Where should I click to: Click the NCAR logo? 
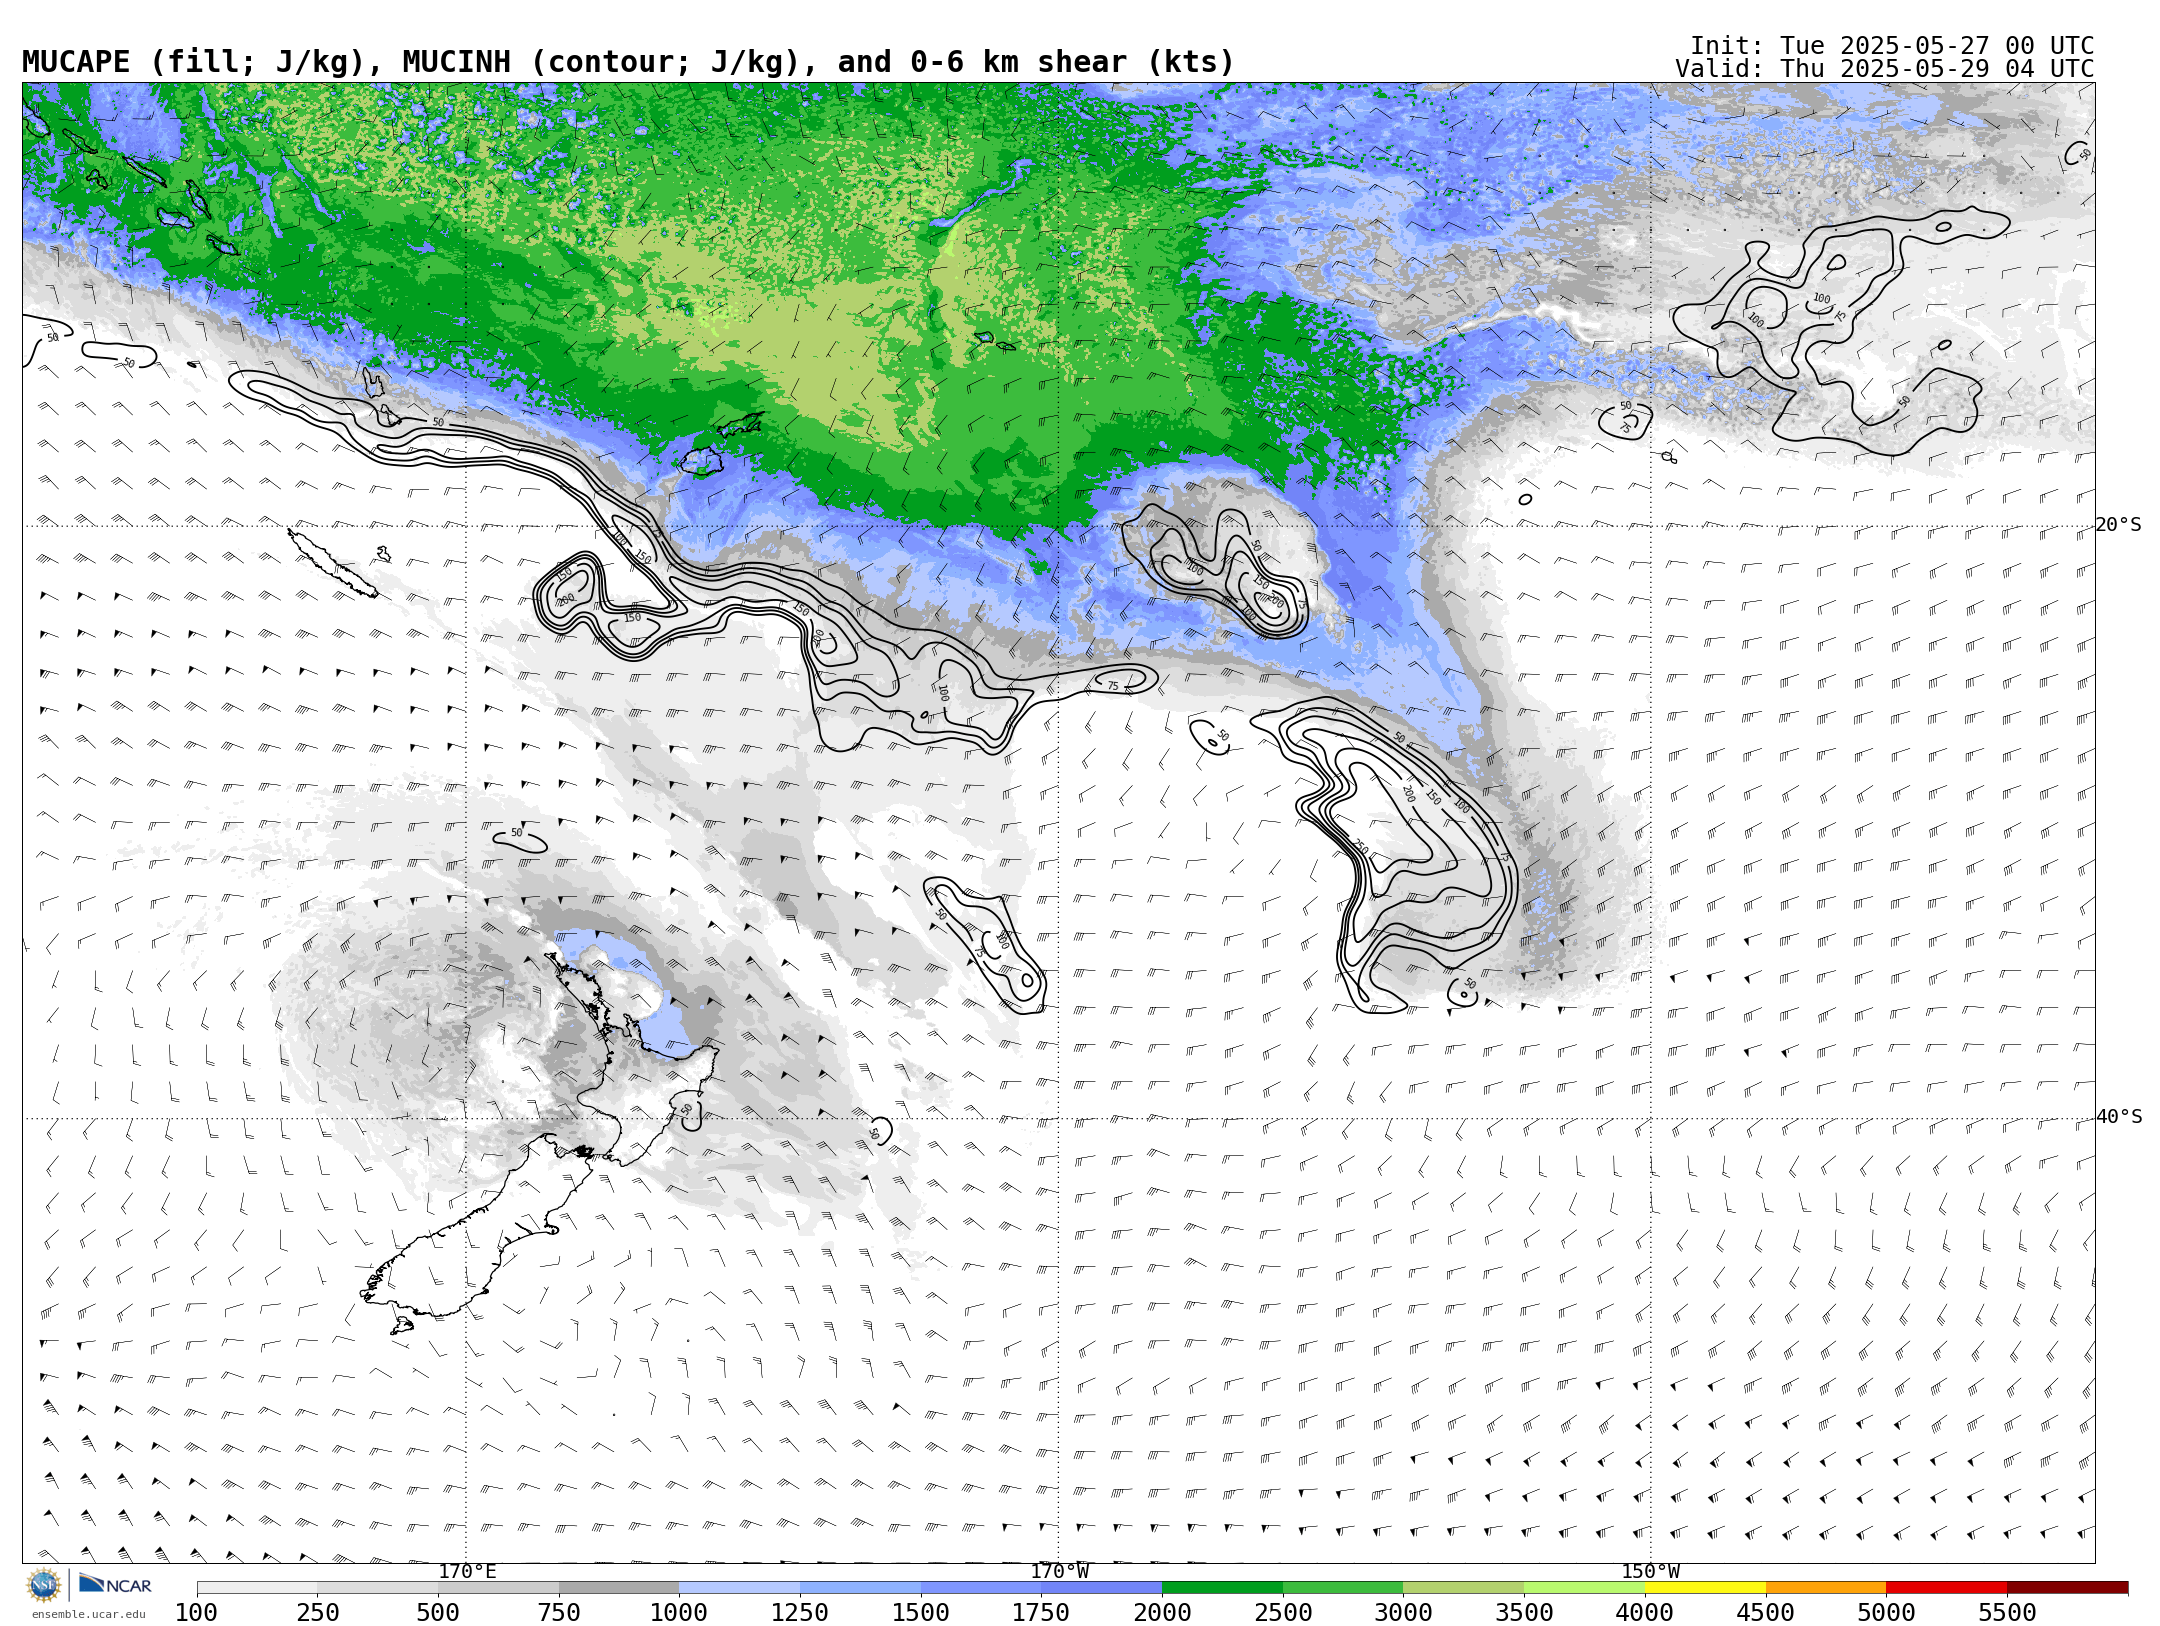tap(115, 1584)
